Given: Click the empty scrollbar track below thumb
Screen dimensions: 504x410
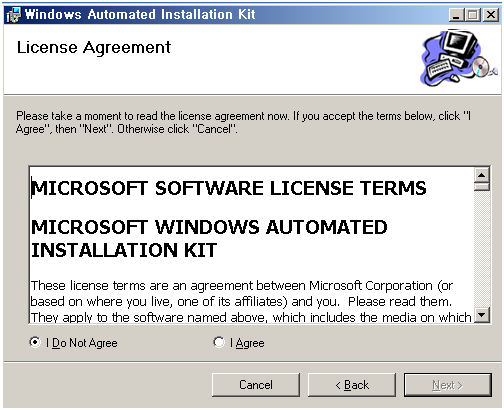Looking at the screenshot, I should click(481, 249).
